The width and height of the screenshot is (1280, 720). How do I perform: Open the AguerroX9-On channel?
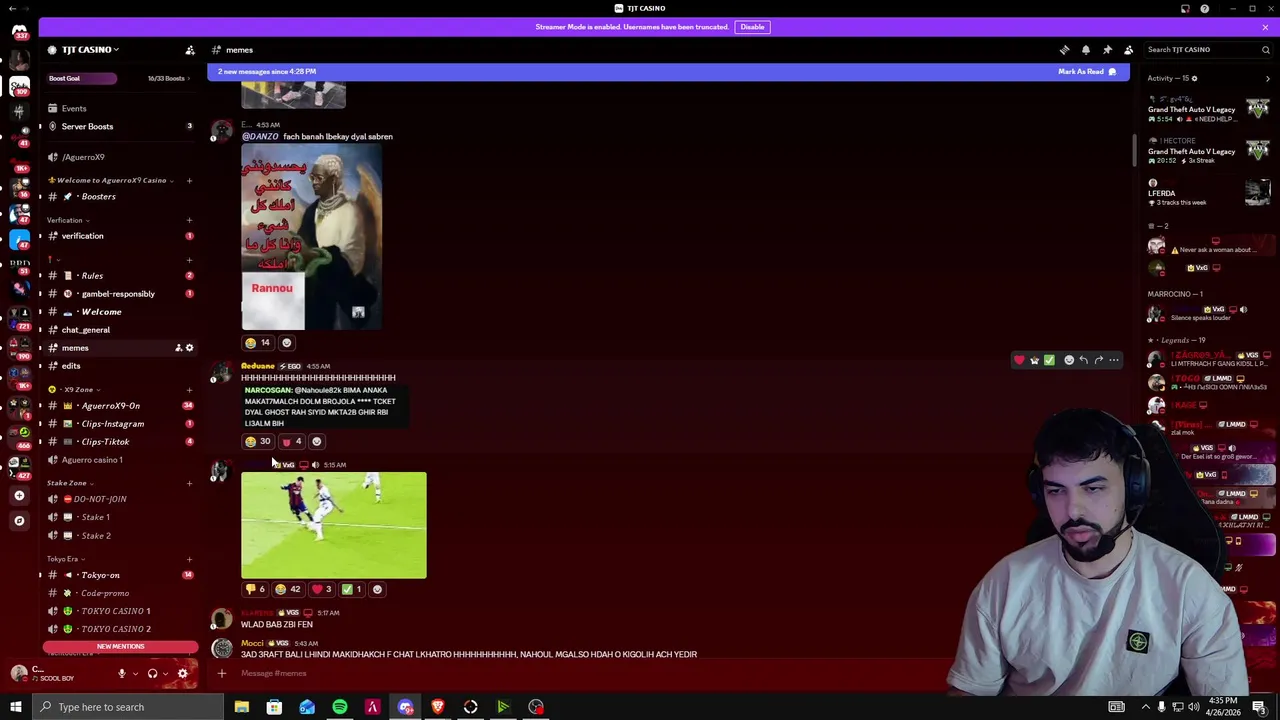point(120,406)
